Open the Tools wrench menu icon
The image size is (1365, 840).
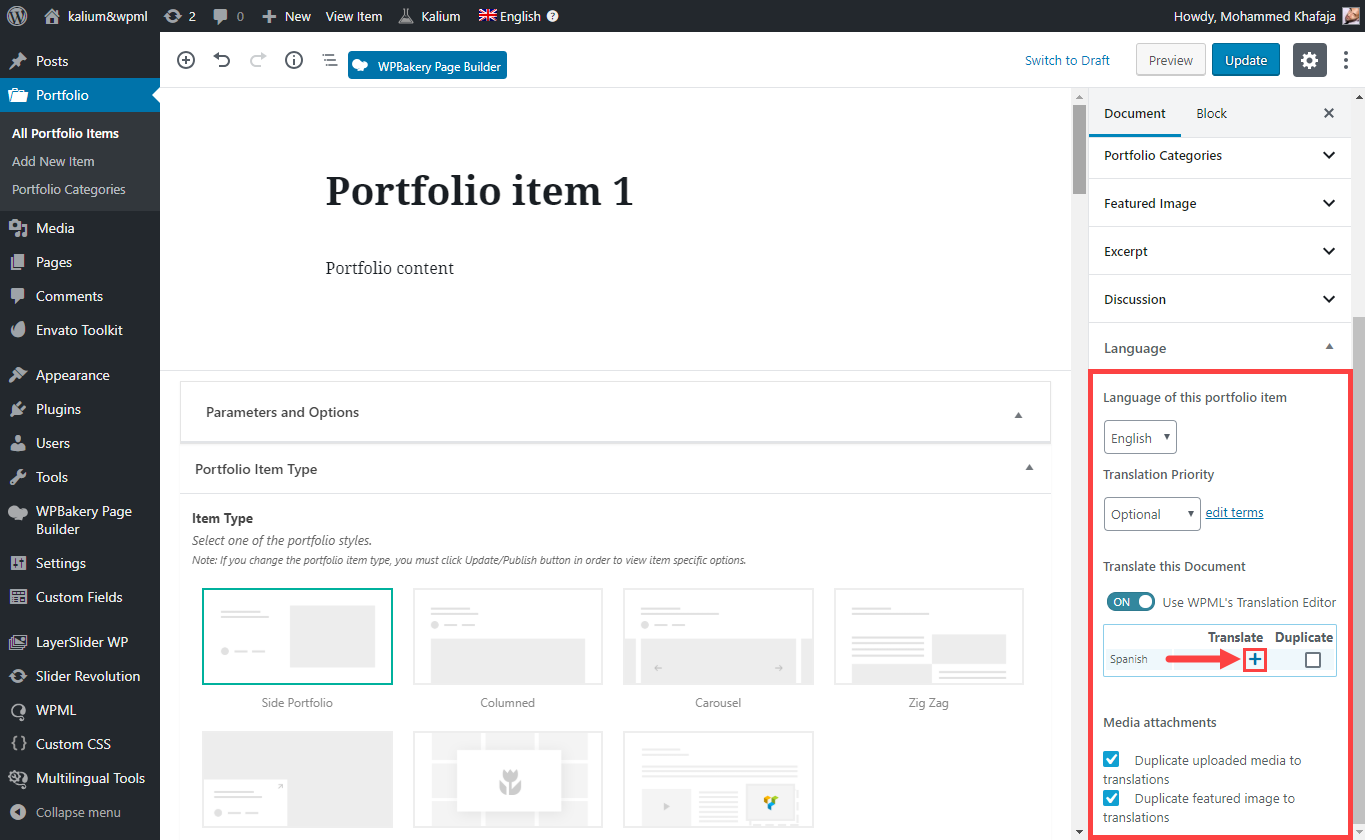[x=18, y=477]
